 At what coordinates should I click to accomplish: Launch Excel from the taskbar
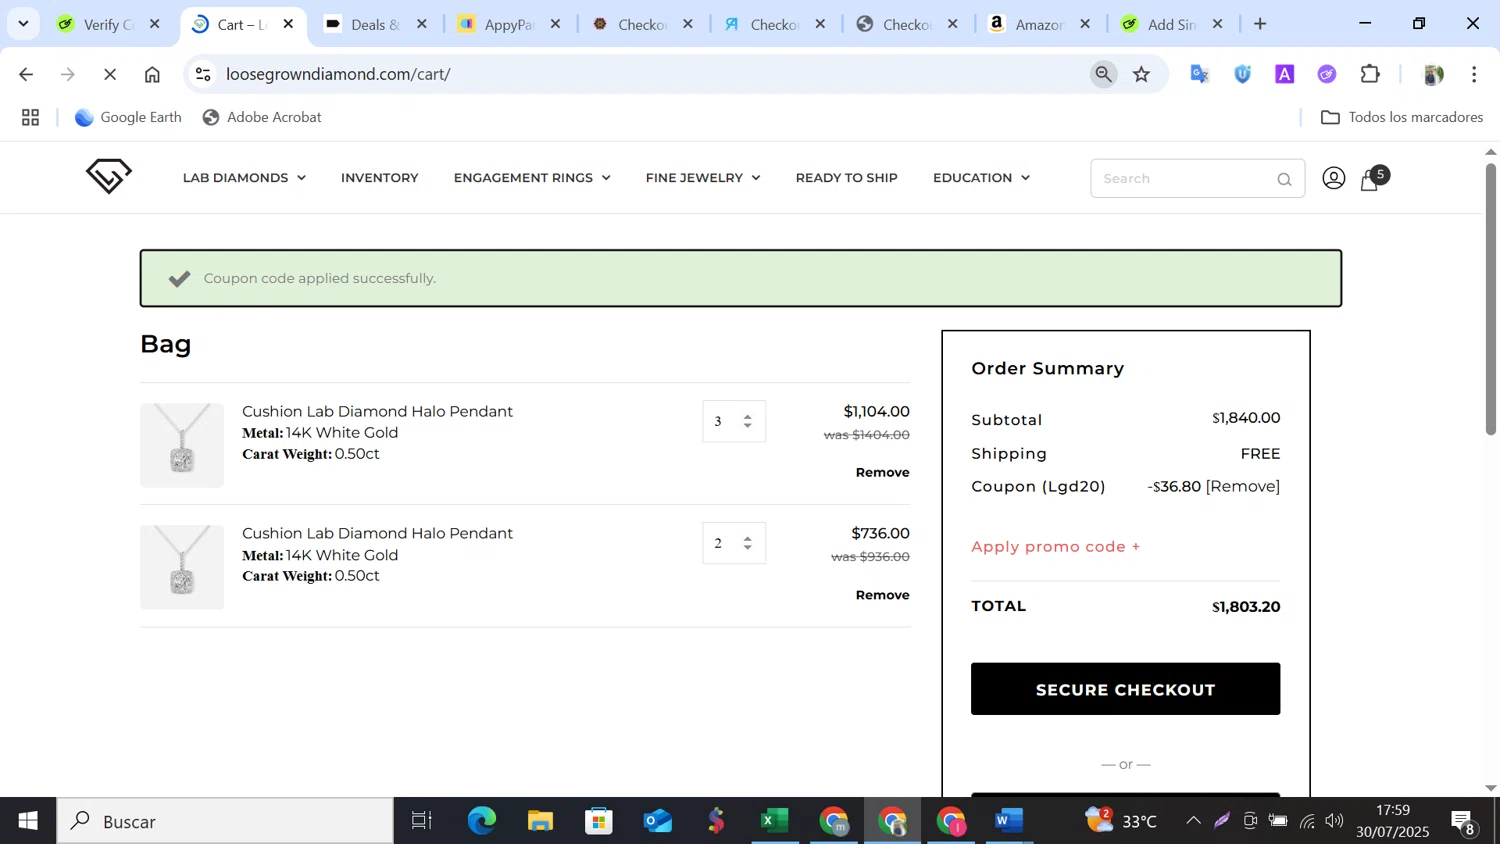[x=774, y=821]
